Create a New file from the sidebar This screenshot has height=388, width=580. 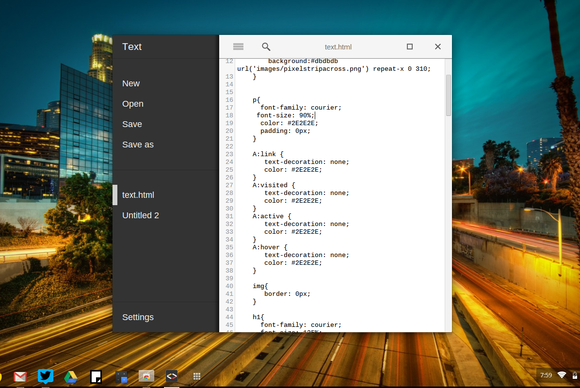coord(131,84)
